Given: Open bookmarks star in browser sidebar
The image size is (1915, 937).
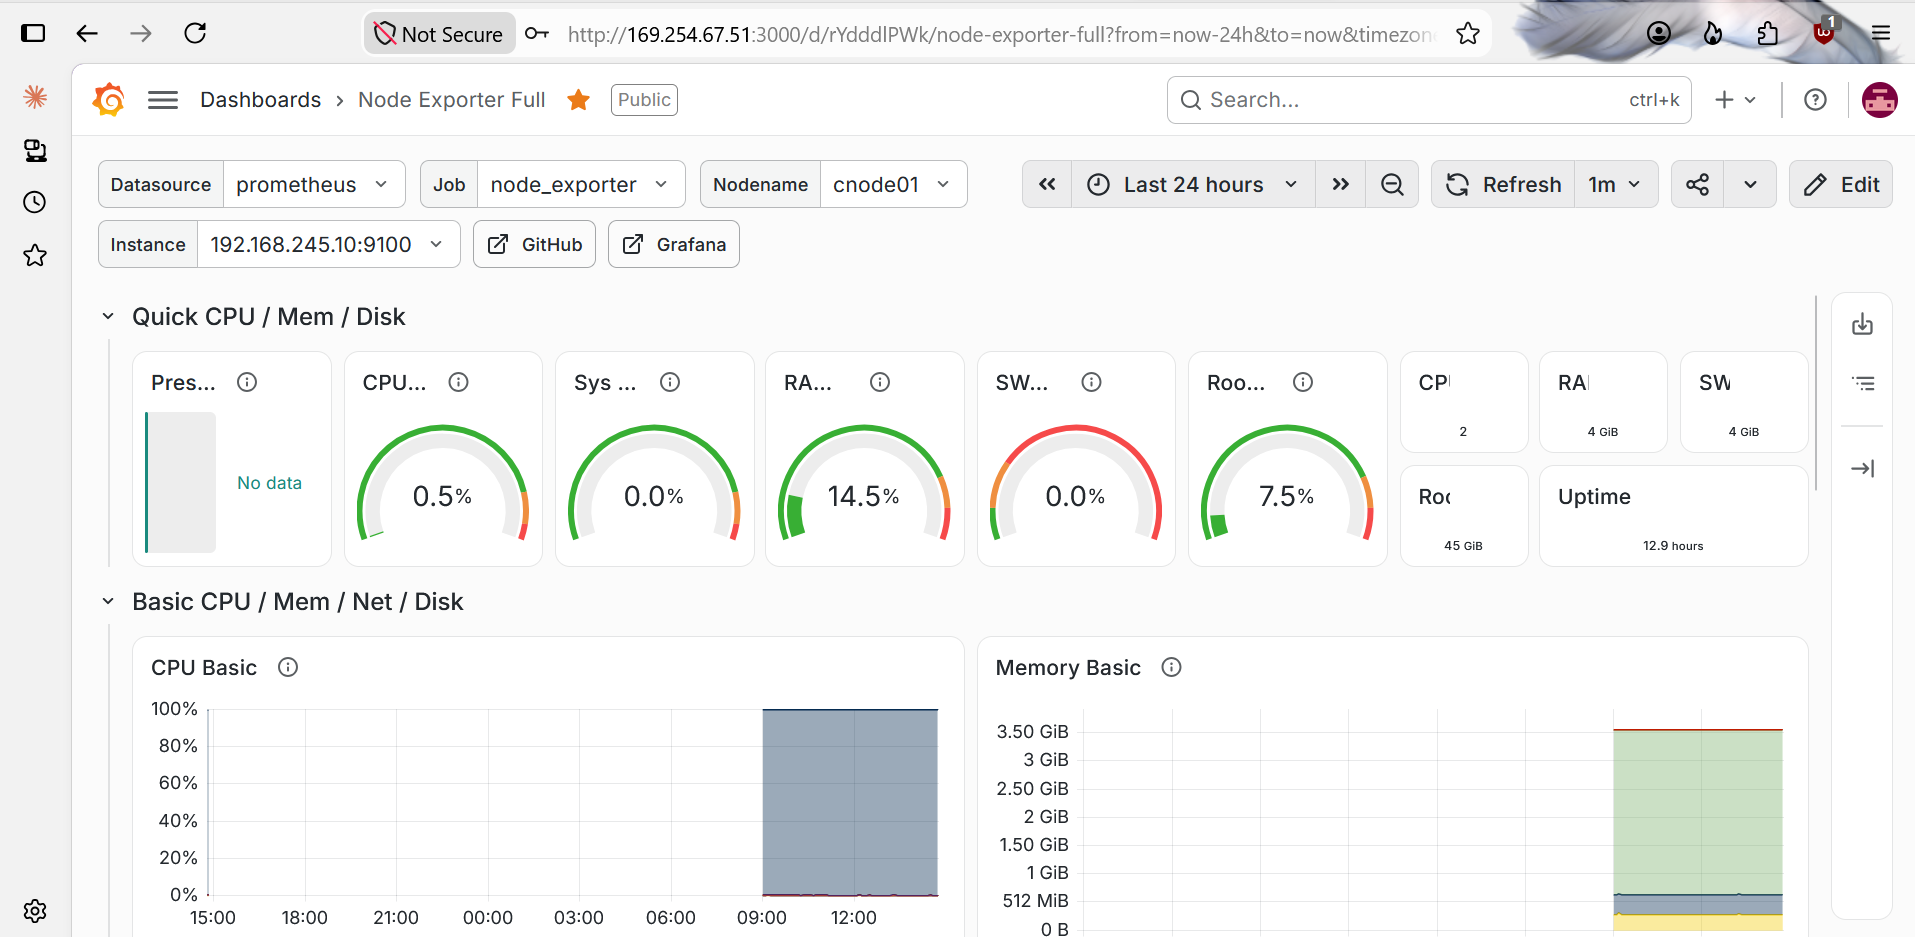Looking at the screenshot, I should coord(35,255).
